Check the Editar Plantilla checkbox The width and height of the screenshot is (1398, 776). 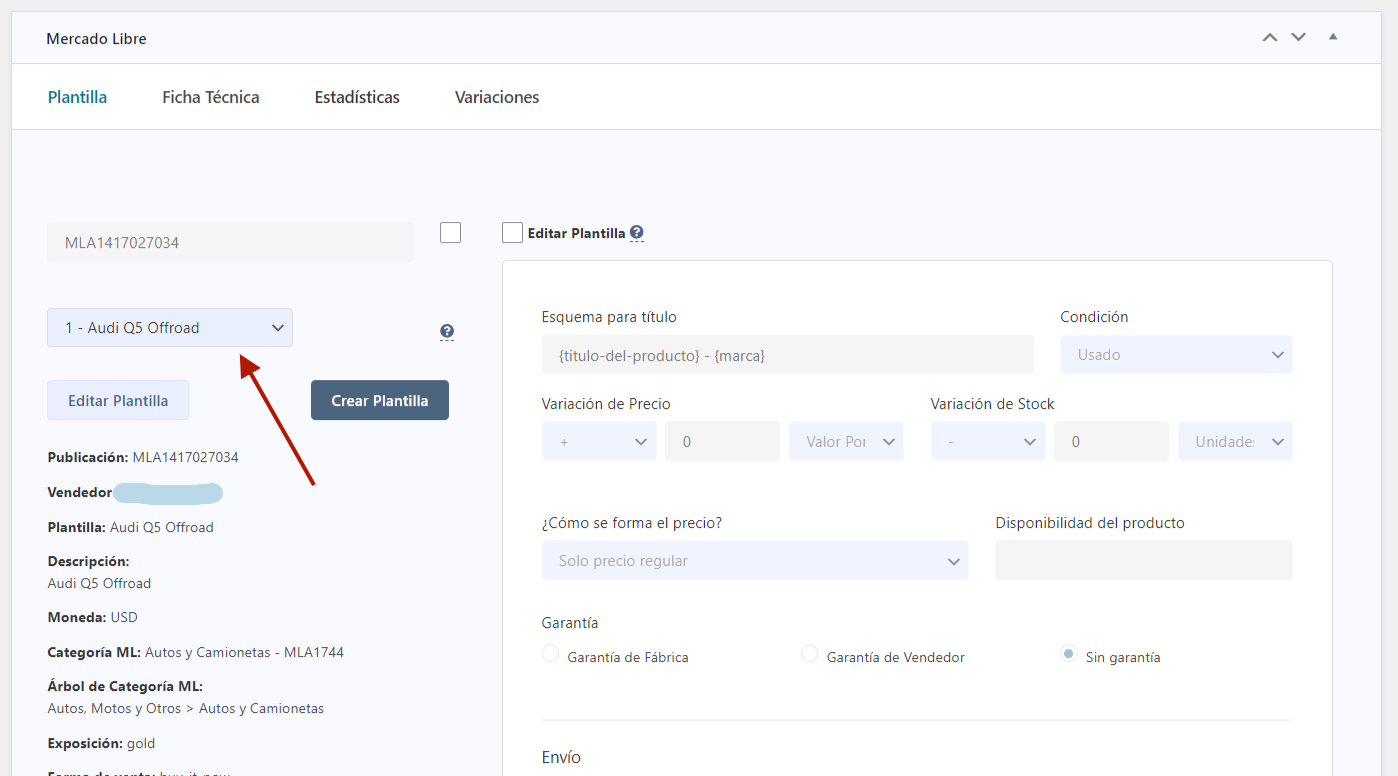pyautogui.click(x=512, y=233)
